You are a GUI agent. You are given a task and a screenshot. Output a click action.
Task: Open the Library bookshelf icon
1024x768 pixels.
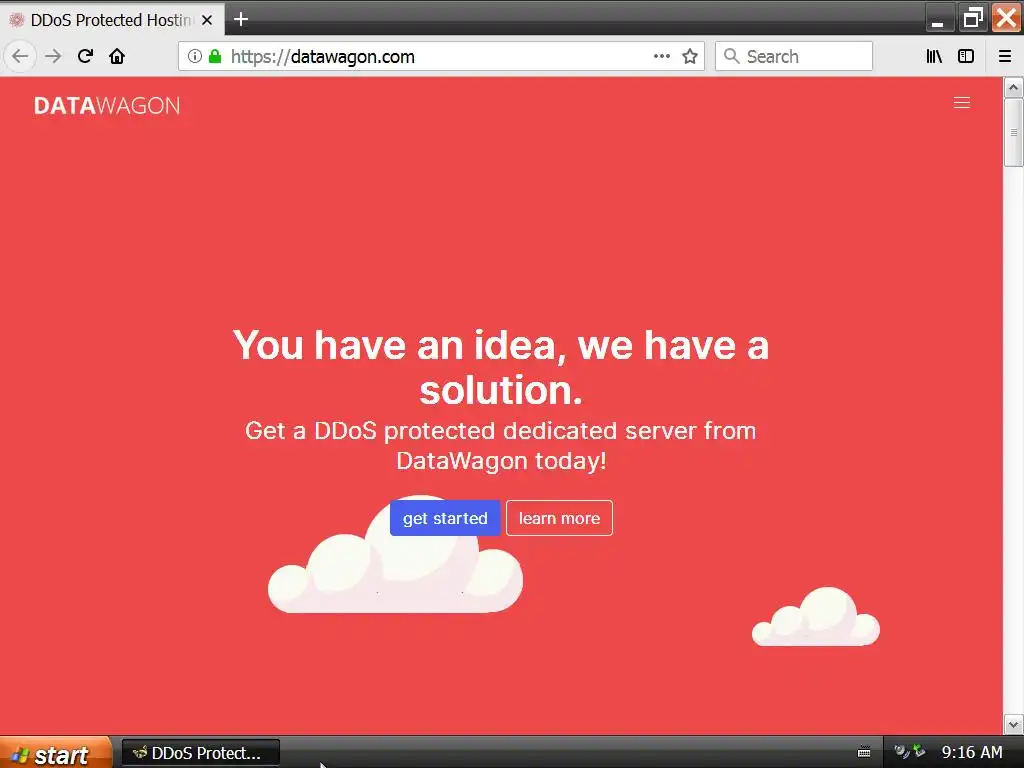click(934, 56)
